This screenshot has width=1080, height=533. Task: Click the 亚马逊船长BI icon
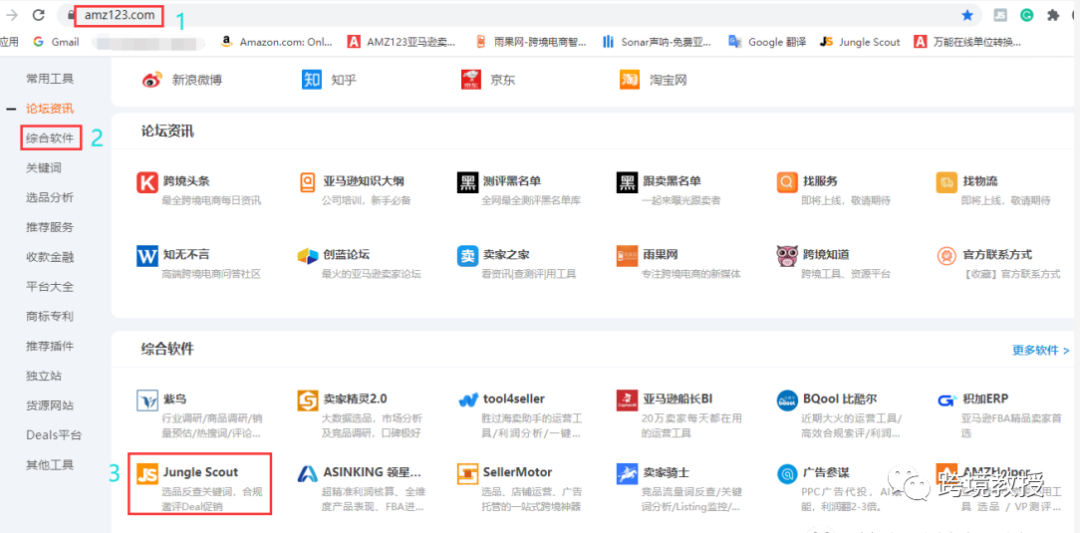pyautogui.click(x=627, y=400)
